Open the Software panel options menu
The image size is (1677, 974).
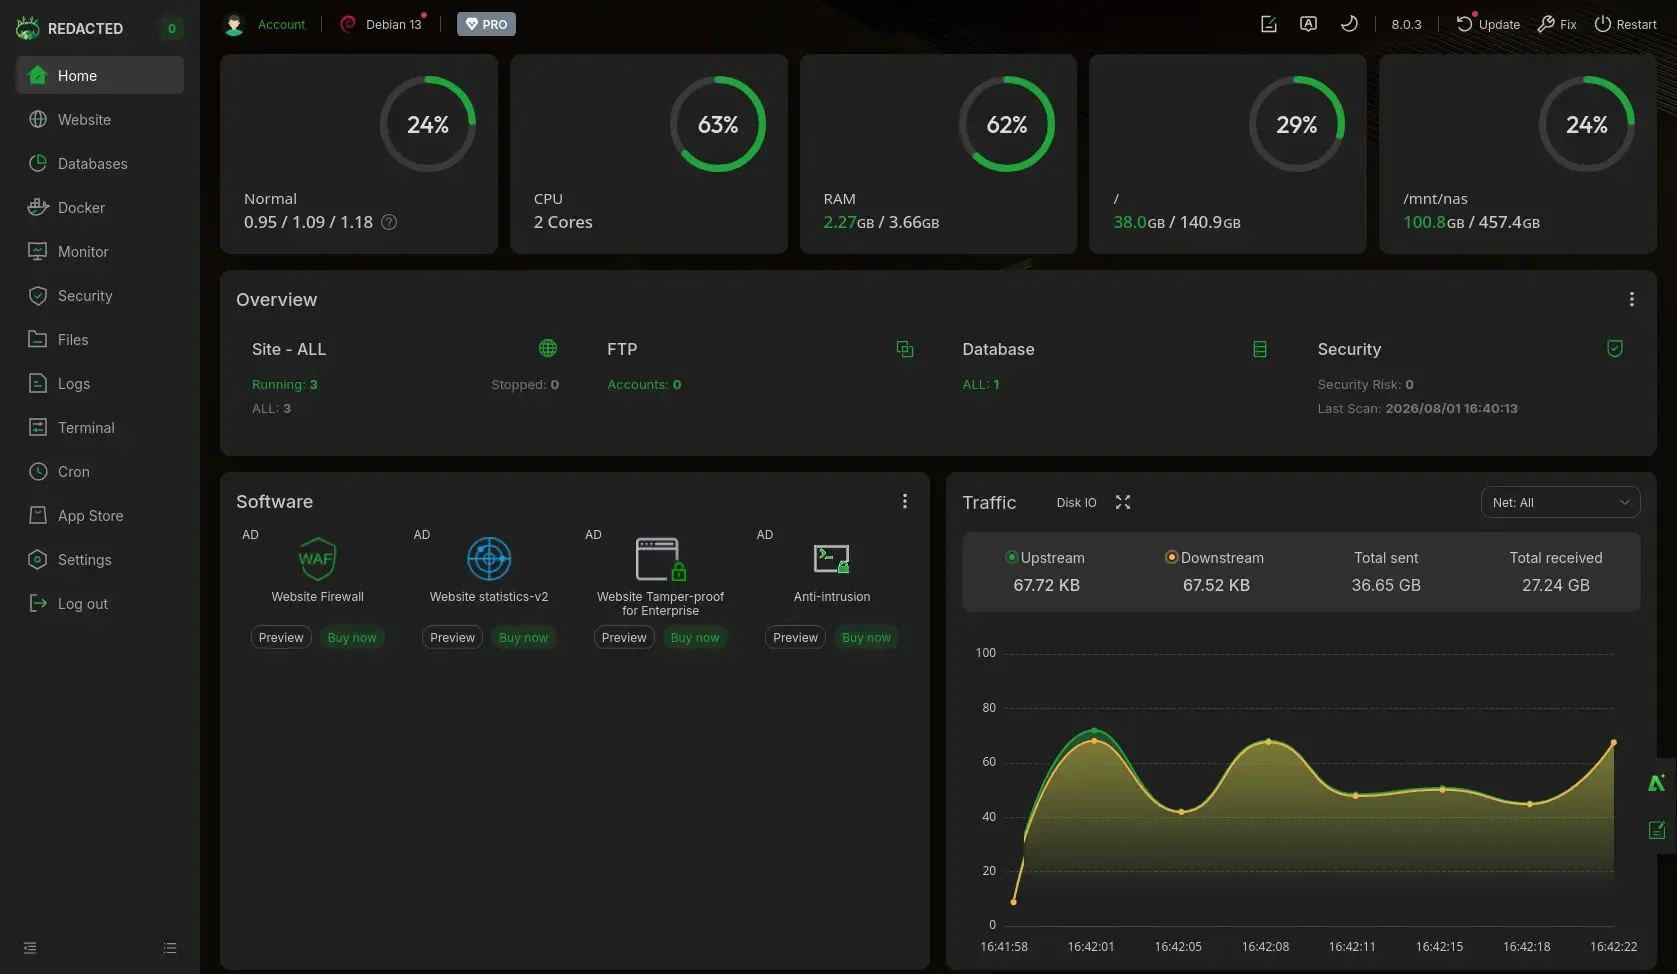[905, 501]
